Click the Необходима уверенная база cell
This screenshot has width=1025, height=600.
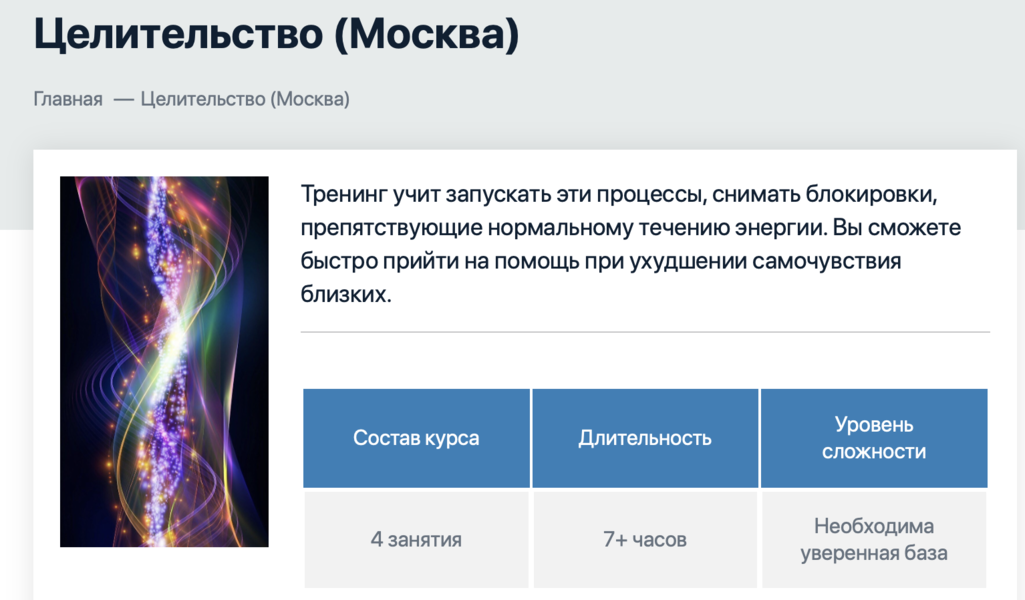[874, 540]
